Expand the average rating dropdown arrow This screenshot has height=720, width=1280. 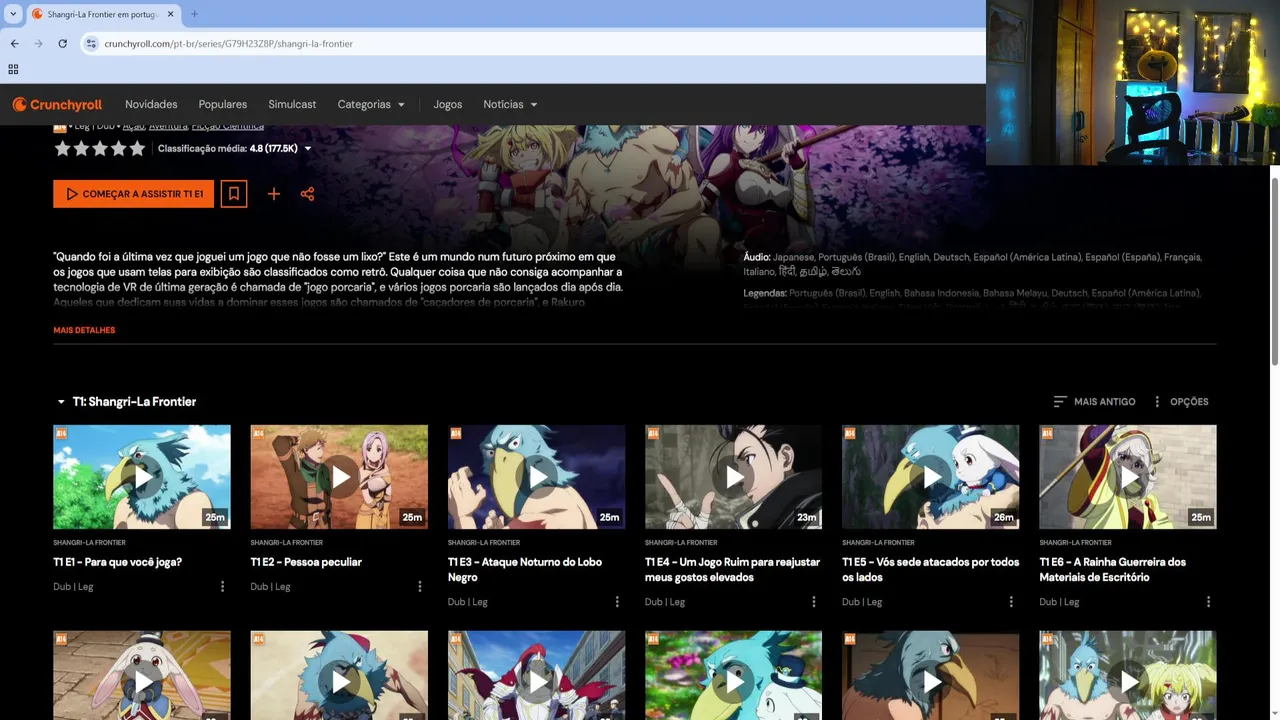coord(308,149)
